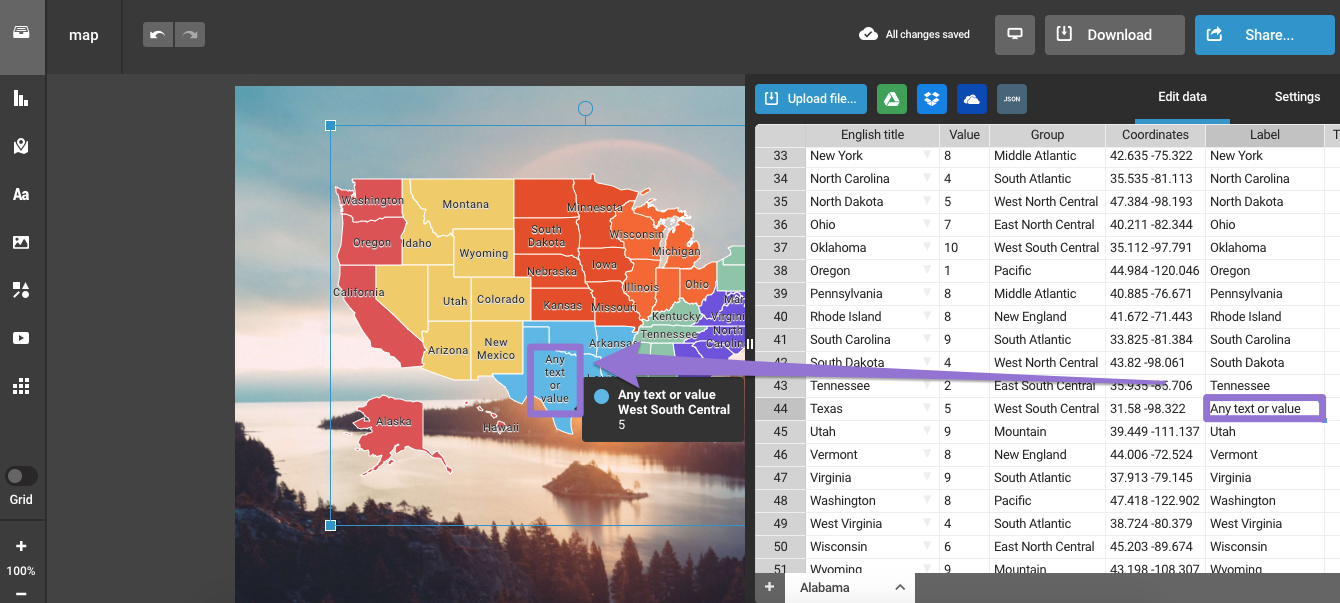Viewport: 1340px width, 603px height.
Task: Start presentation view mode
Action: click(x=1015, y=35)
